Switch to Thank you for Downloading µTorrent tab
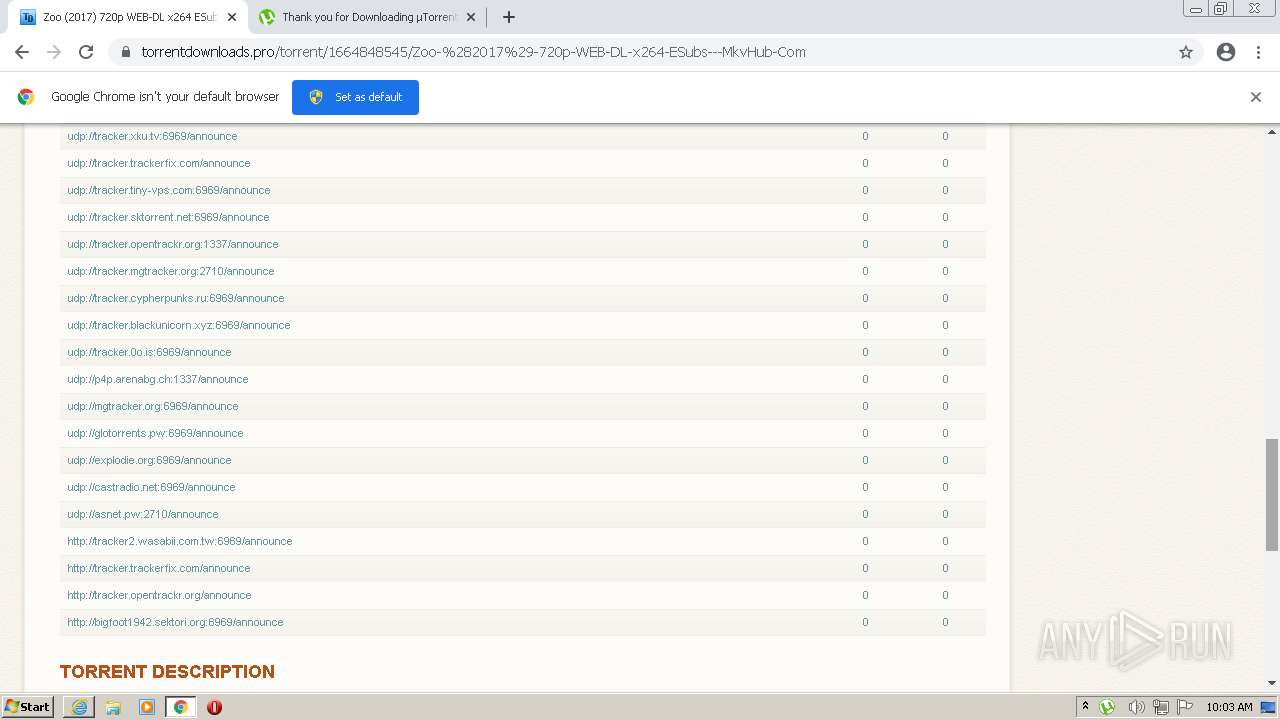This screenshot has width=1280, height=720. point(368,17)
